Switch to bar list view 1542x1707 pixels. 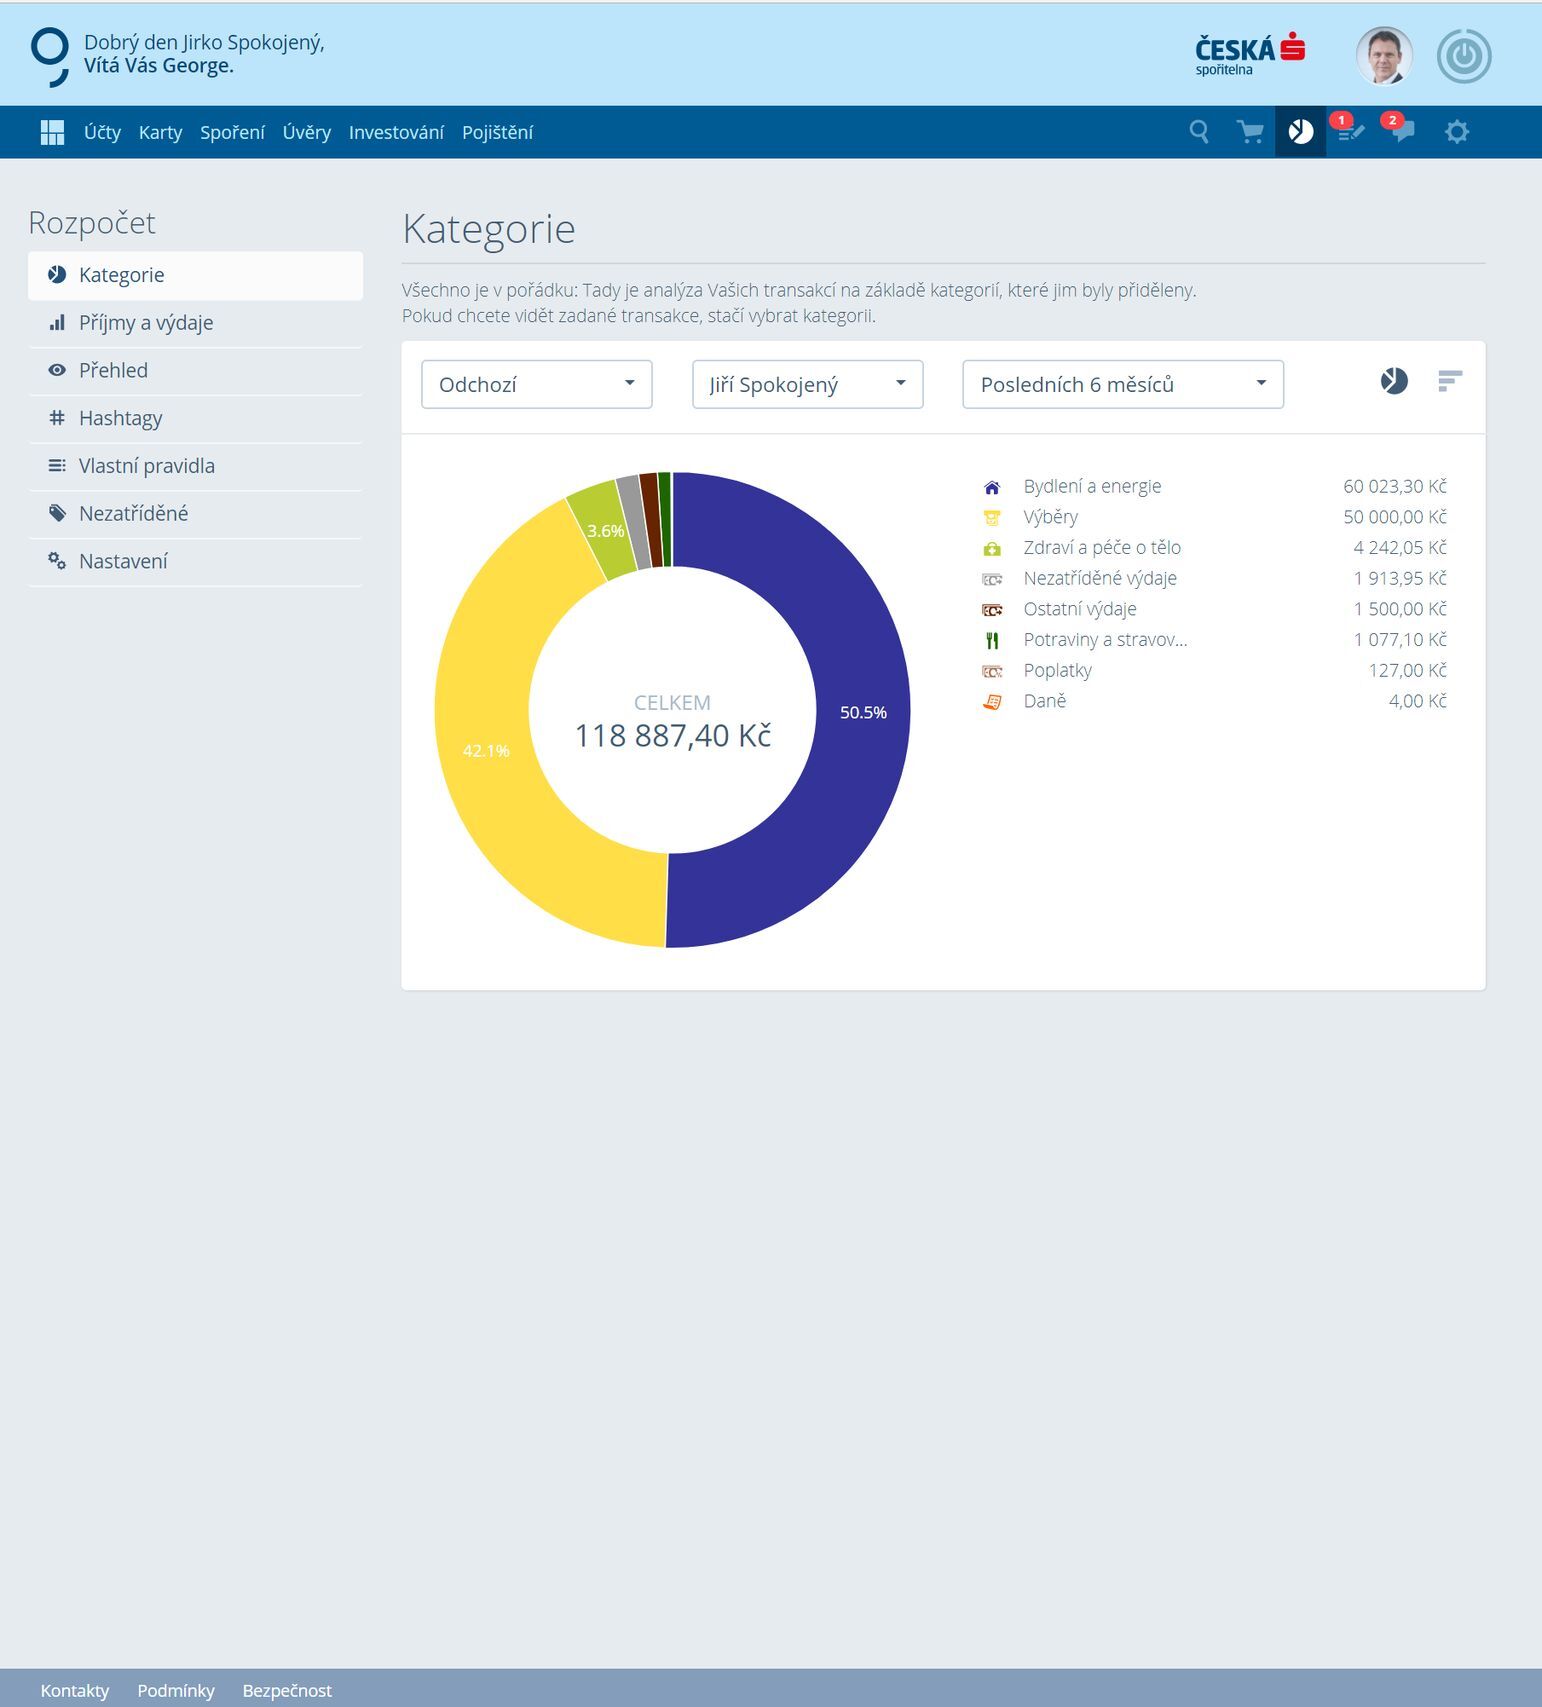(x=1450, y=381)
